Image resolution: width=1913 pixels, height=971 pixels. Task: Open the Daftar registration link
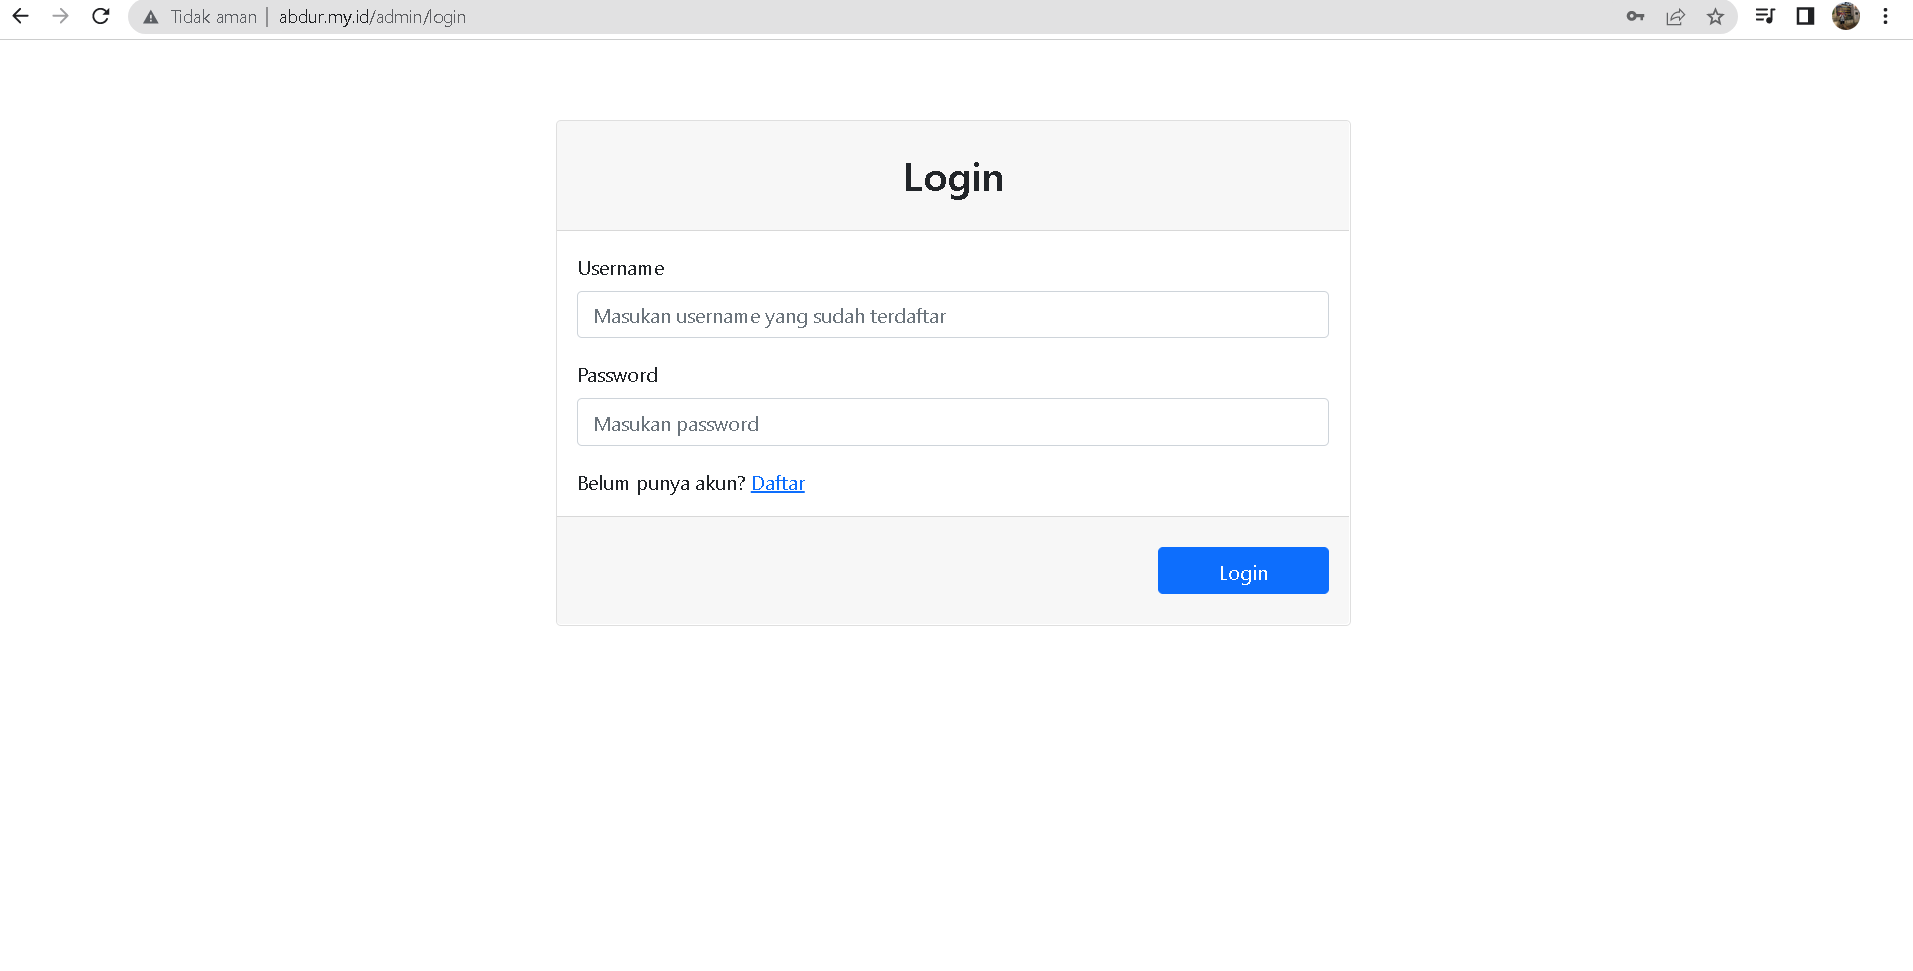point(778,483)
